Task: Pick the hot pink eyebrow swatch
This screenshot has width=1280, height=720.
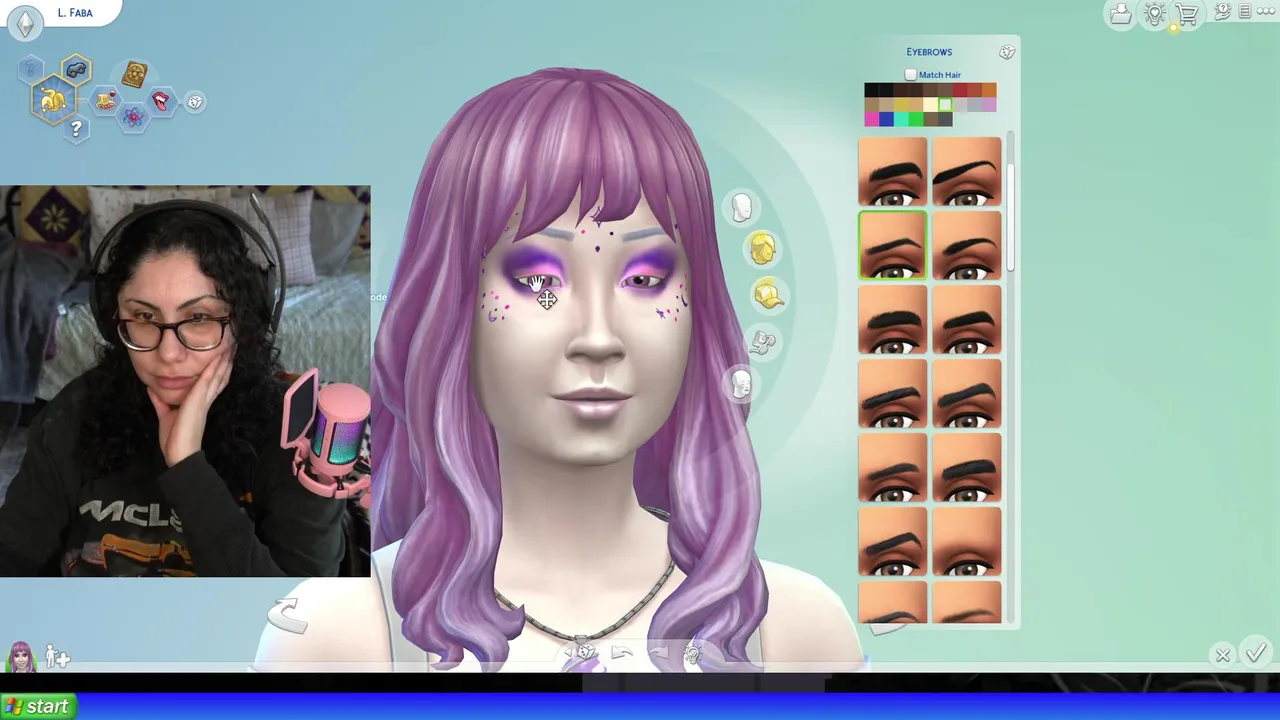Action: 872,119
